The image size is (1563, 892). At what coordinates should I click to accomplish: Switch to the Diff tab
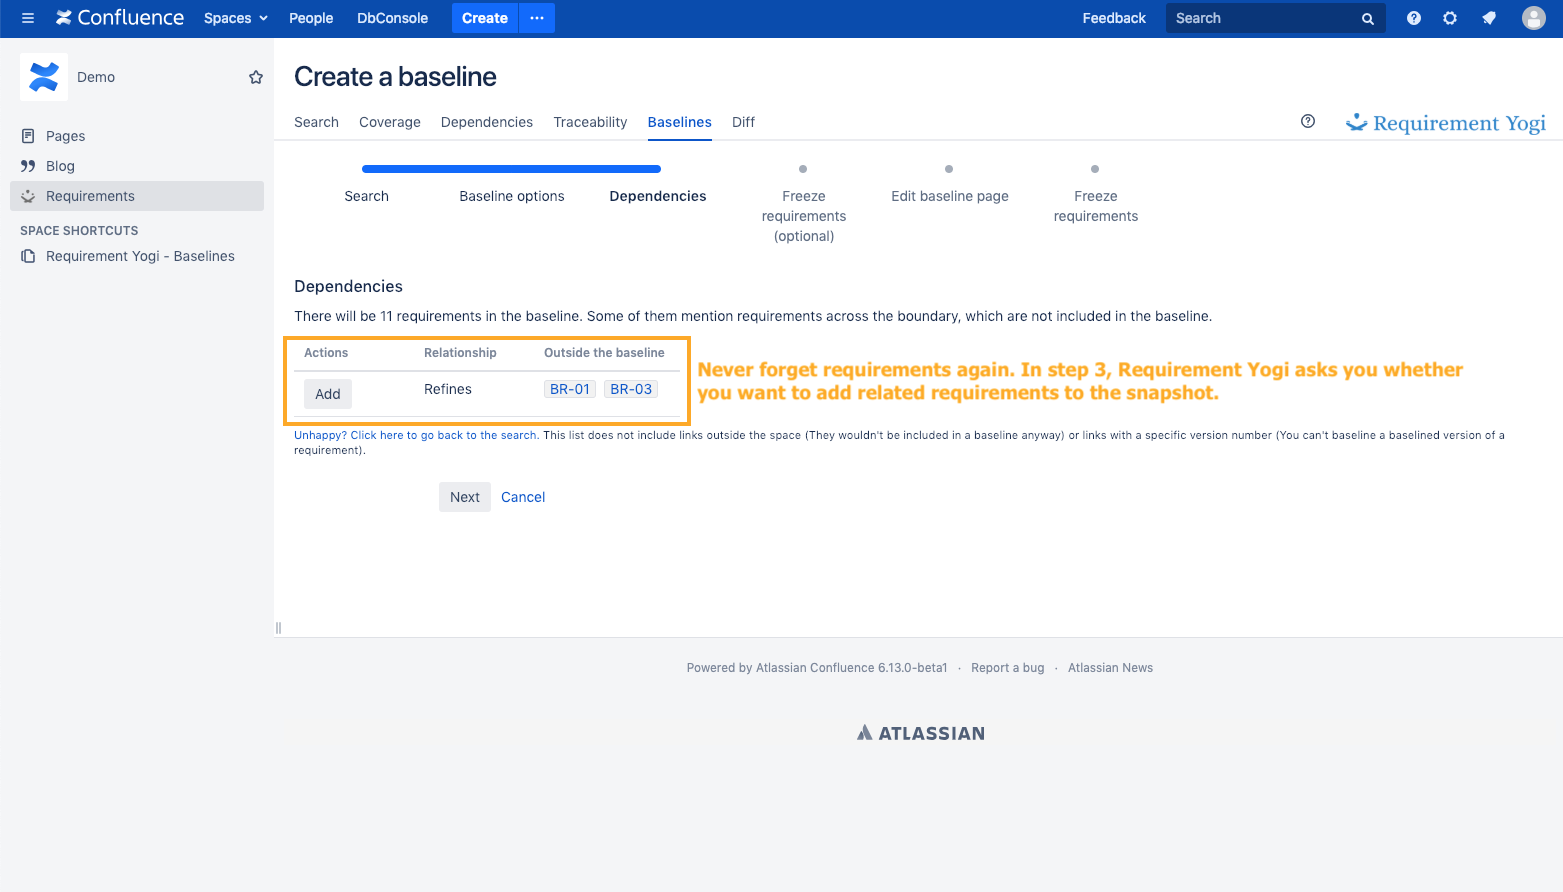[743, 122]
